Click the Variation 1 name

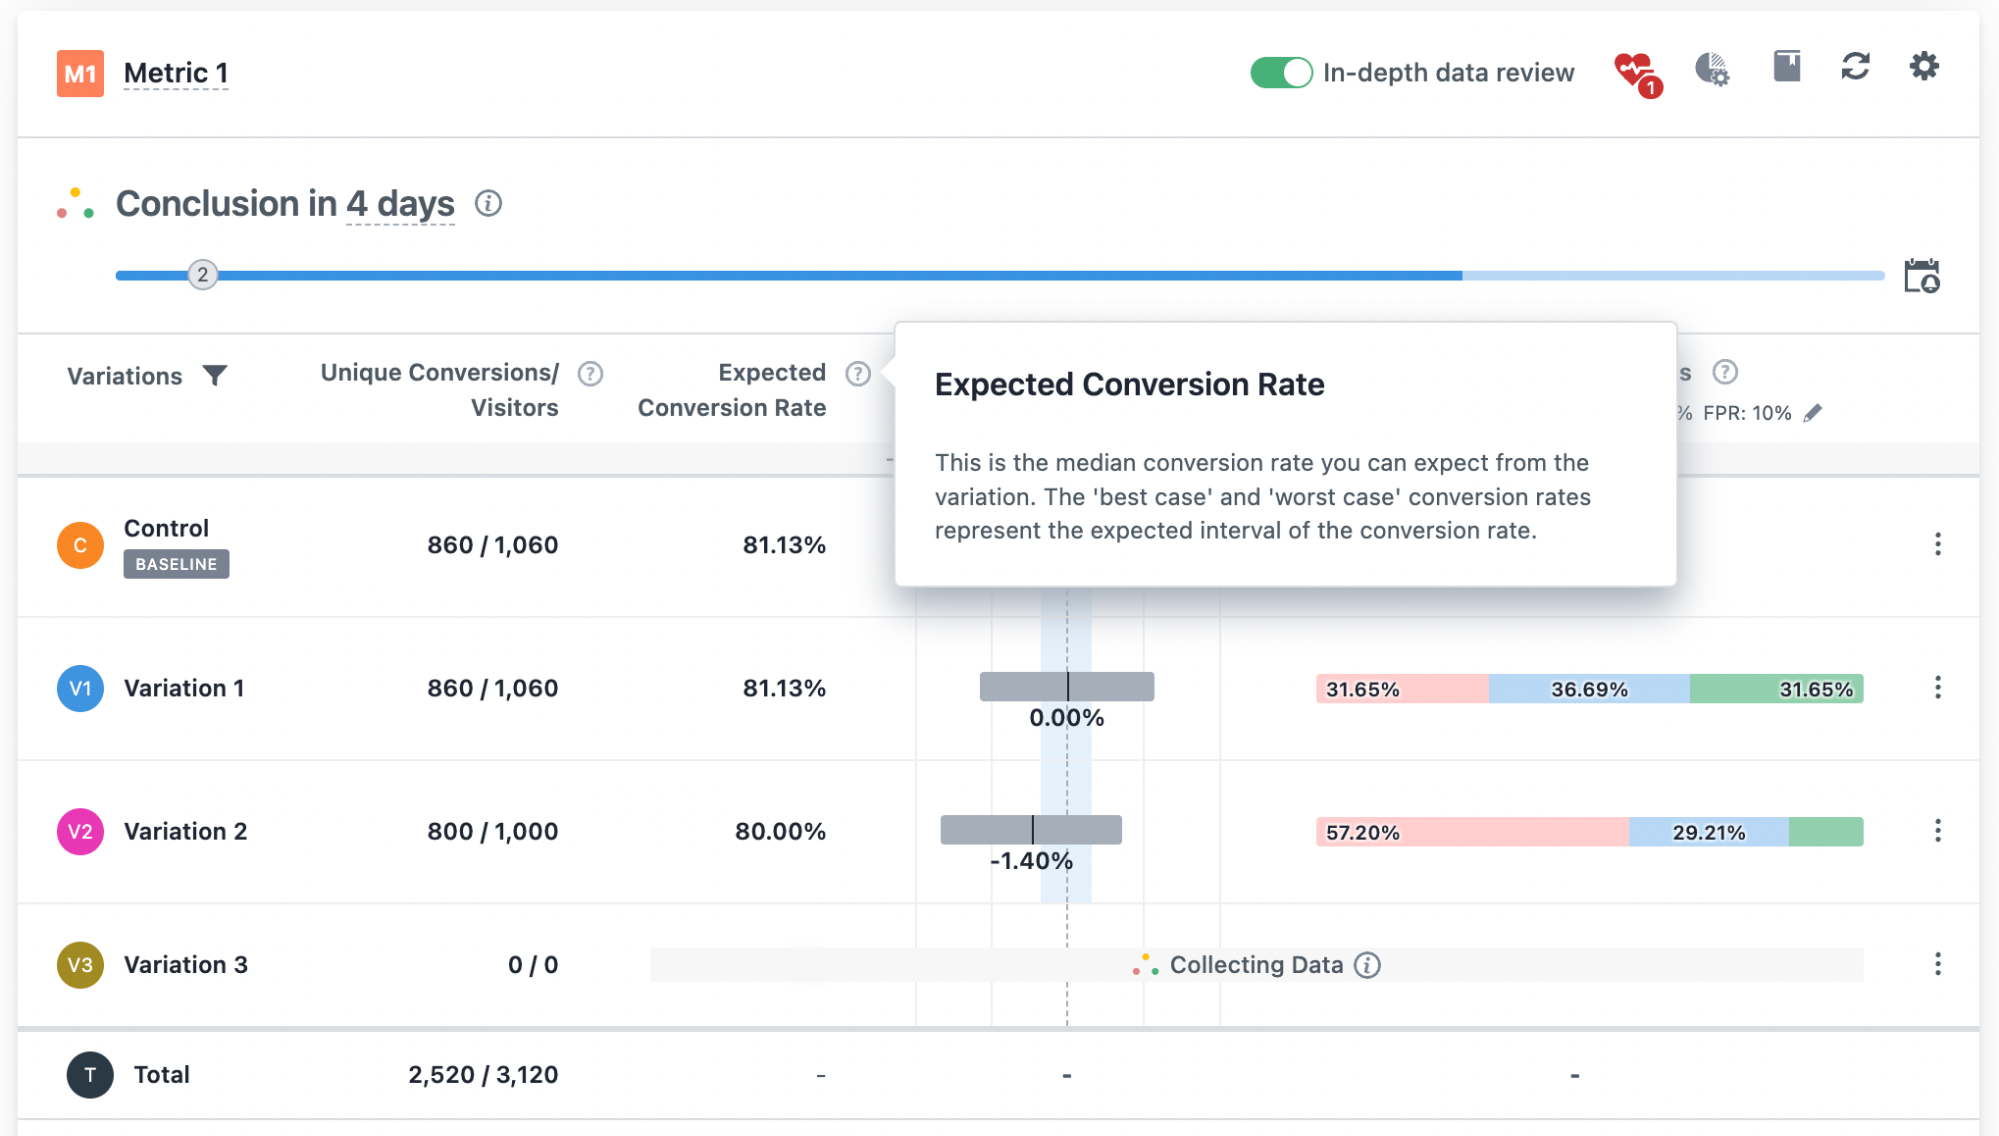(184, 688)
